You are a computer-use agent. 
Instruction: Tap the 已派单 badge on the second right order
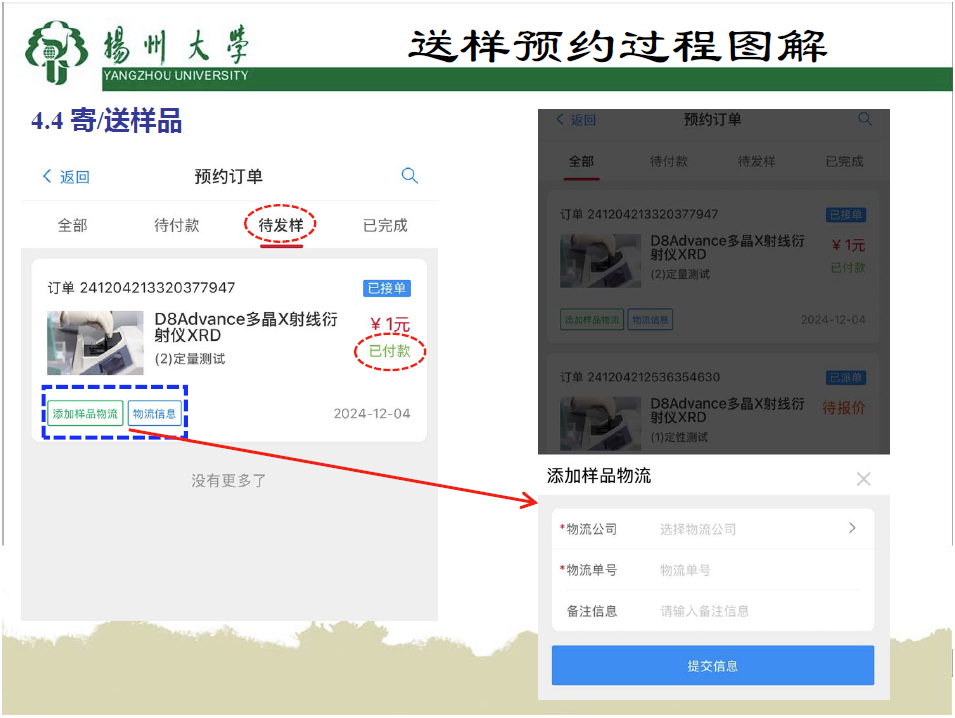tap(846, 378)
